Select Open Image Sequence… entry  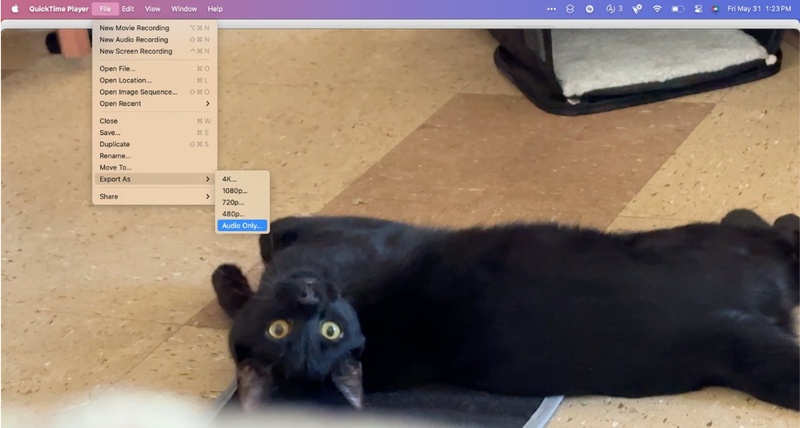(x=154, y=92)
